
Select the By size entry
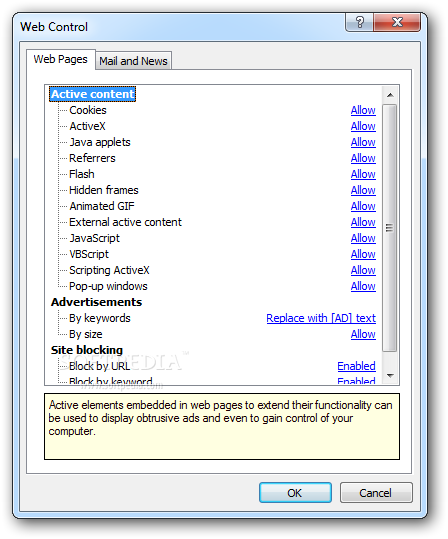pyautogui.click(x=86, y=334)
